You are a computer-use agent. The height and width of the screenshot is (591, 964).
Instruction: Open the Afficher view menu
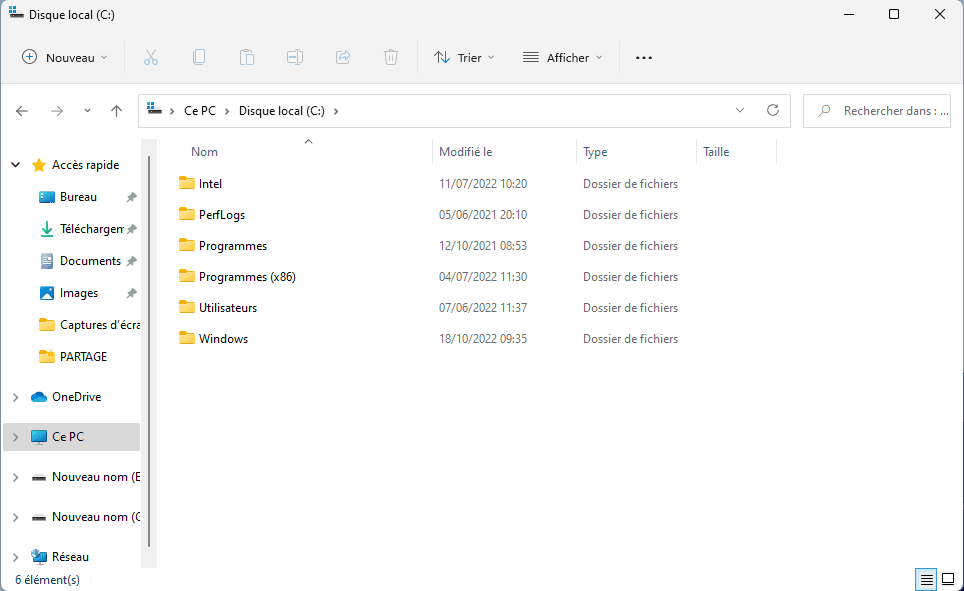point(563,58)
